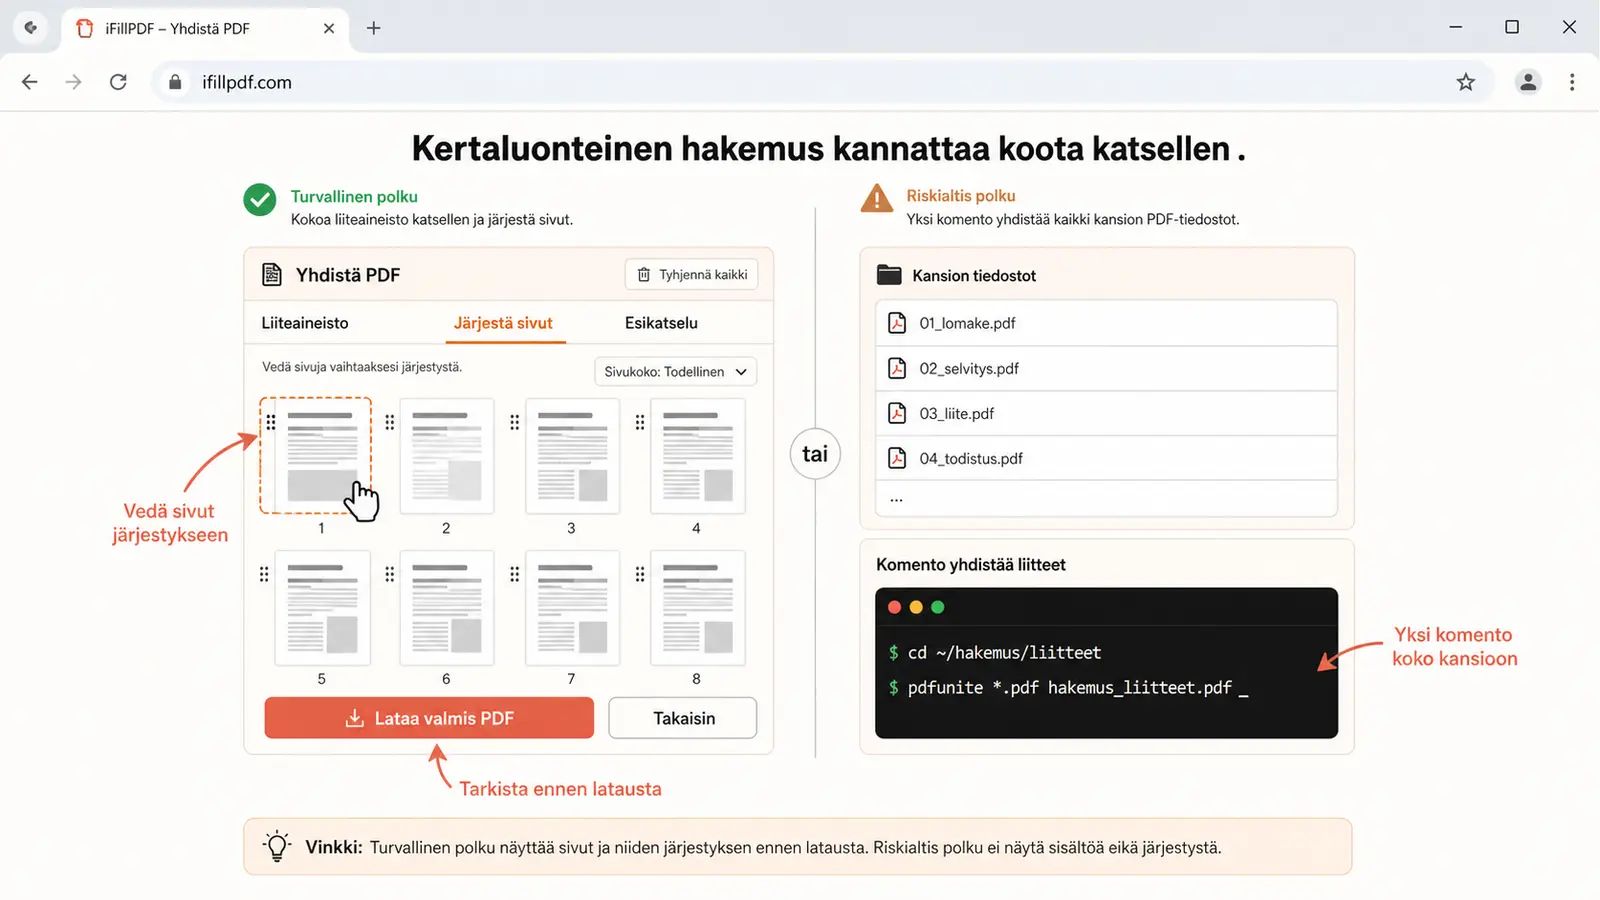Switch to the Liiteaineisto tab
1600x900 pixels.
coord(305,323)
